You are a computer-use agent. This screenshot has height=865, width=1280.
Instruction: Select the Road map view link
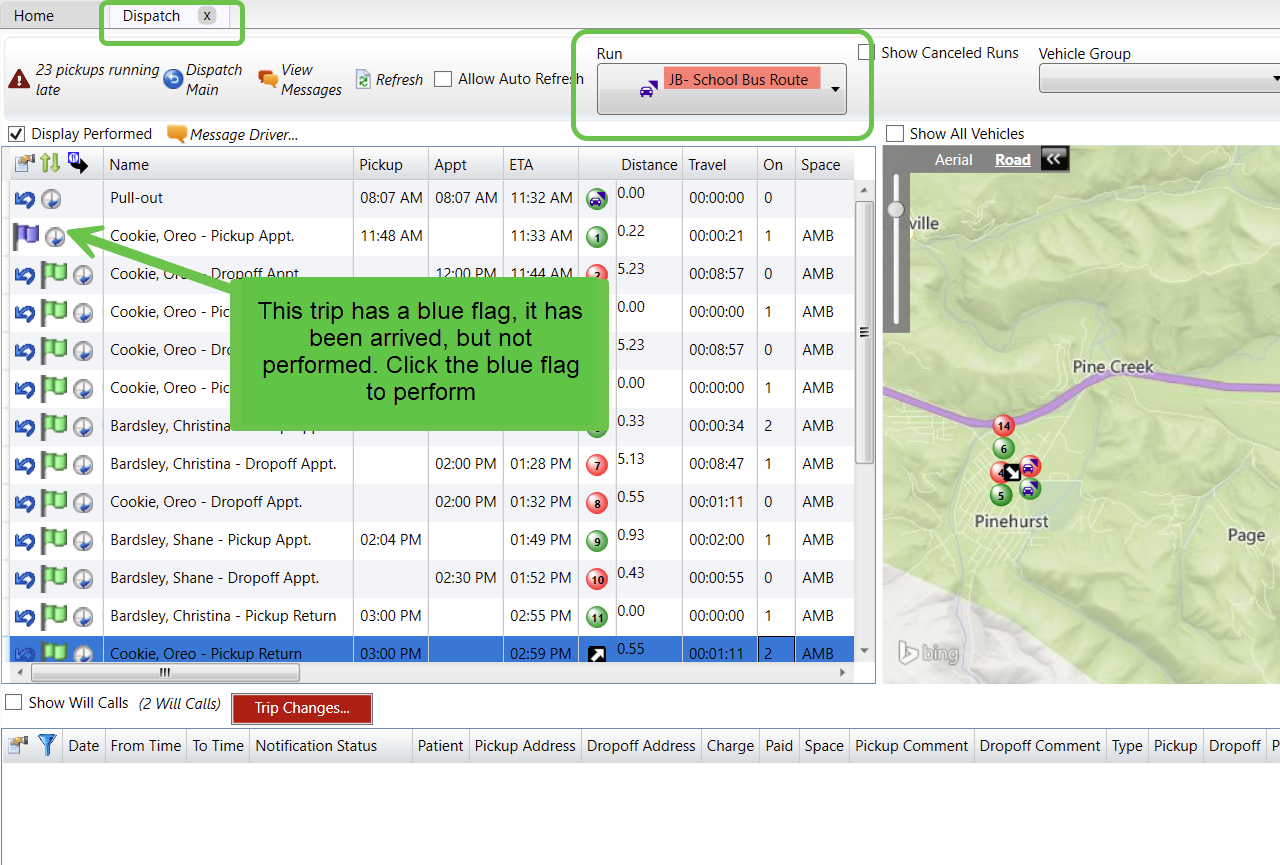[x=1012, y=160]
